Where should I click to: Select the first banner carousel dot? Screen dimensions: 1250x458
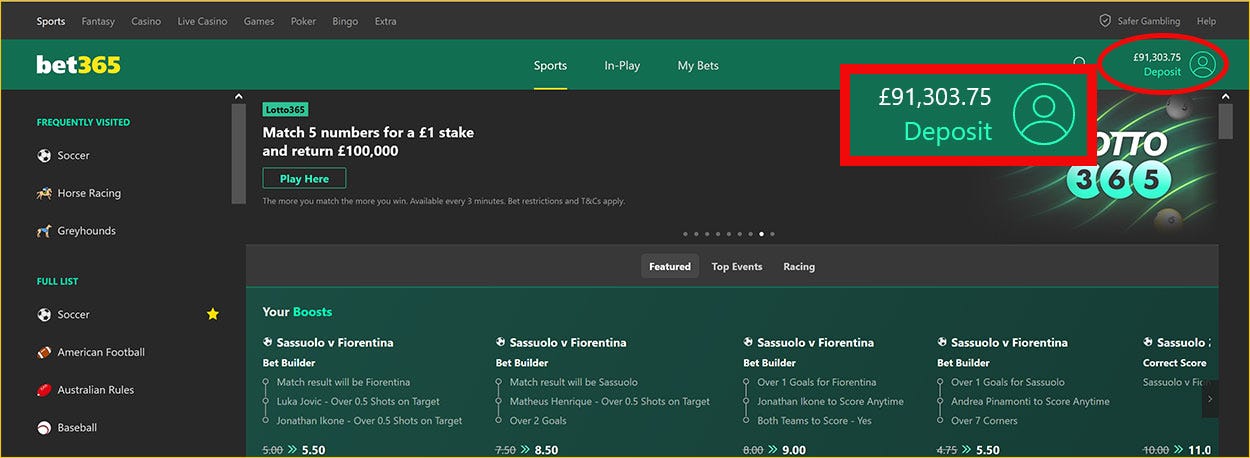[x=685, y=234]
